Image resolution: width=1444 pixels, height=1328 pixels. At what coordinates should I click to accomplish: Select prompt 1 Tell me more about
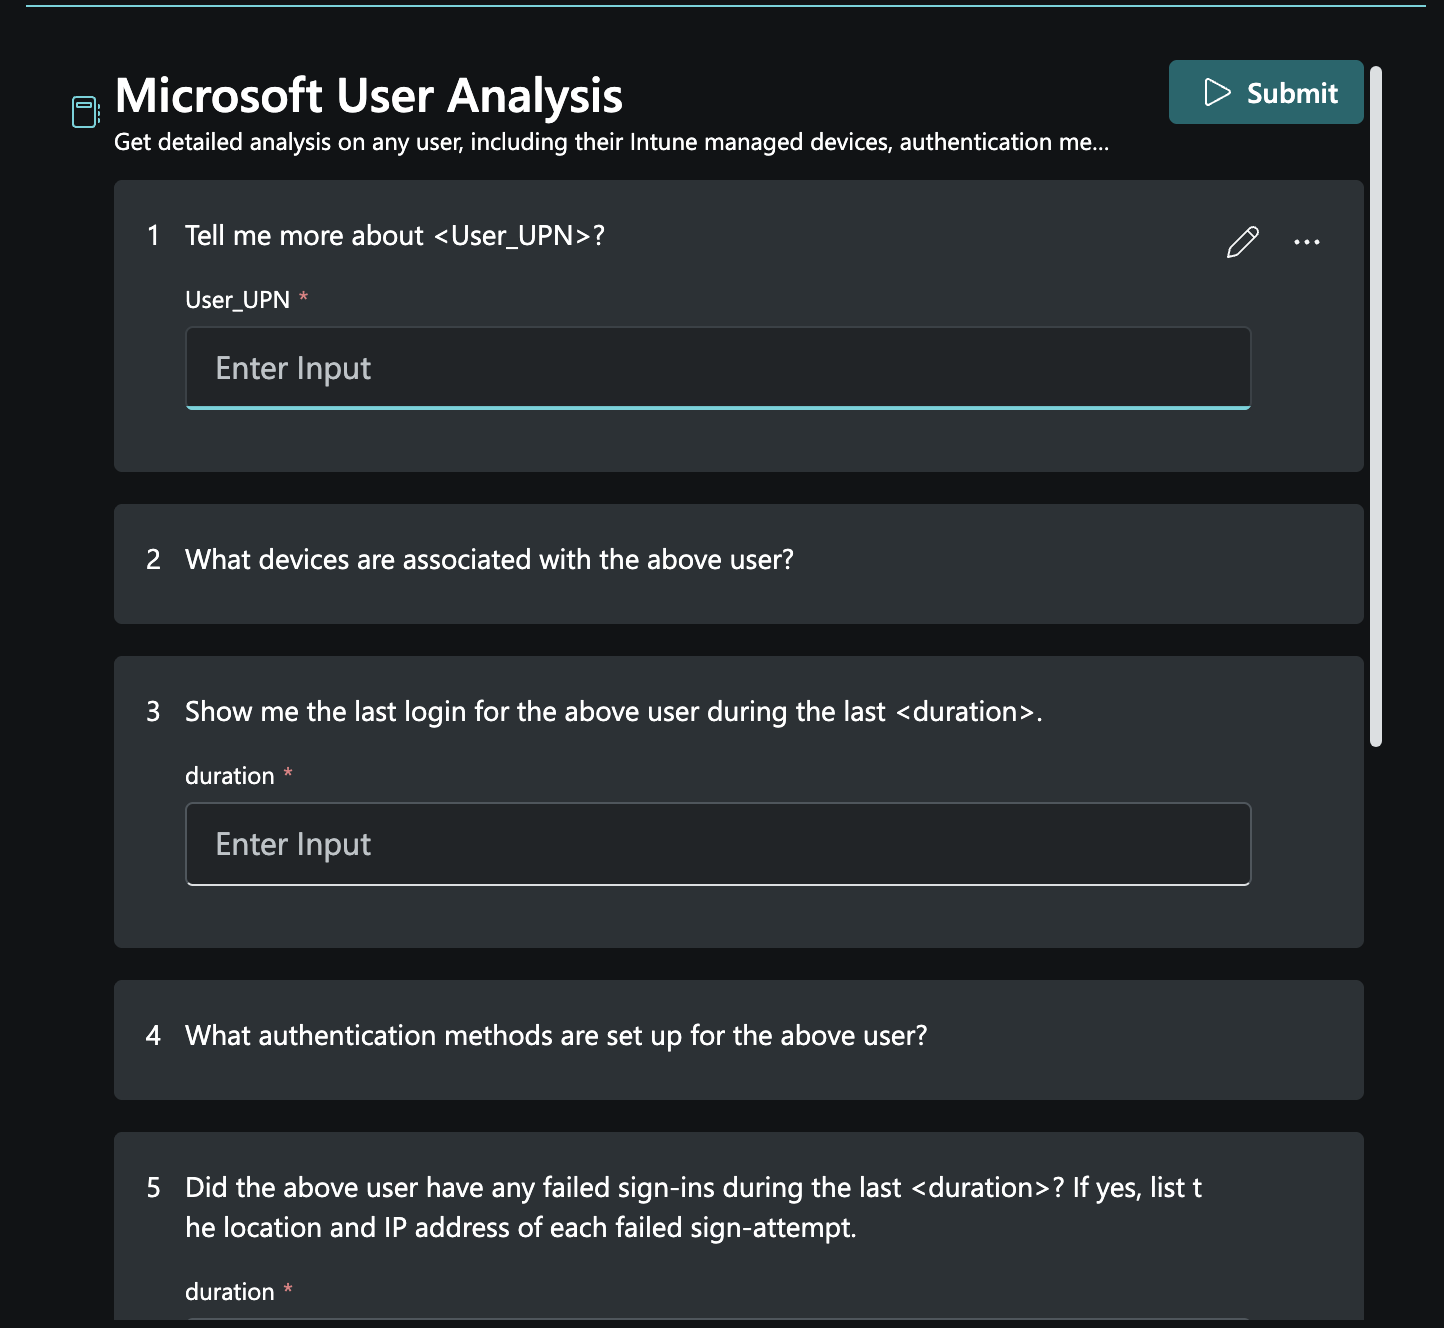[x=395, y=235]
